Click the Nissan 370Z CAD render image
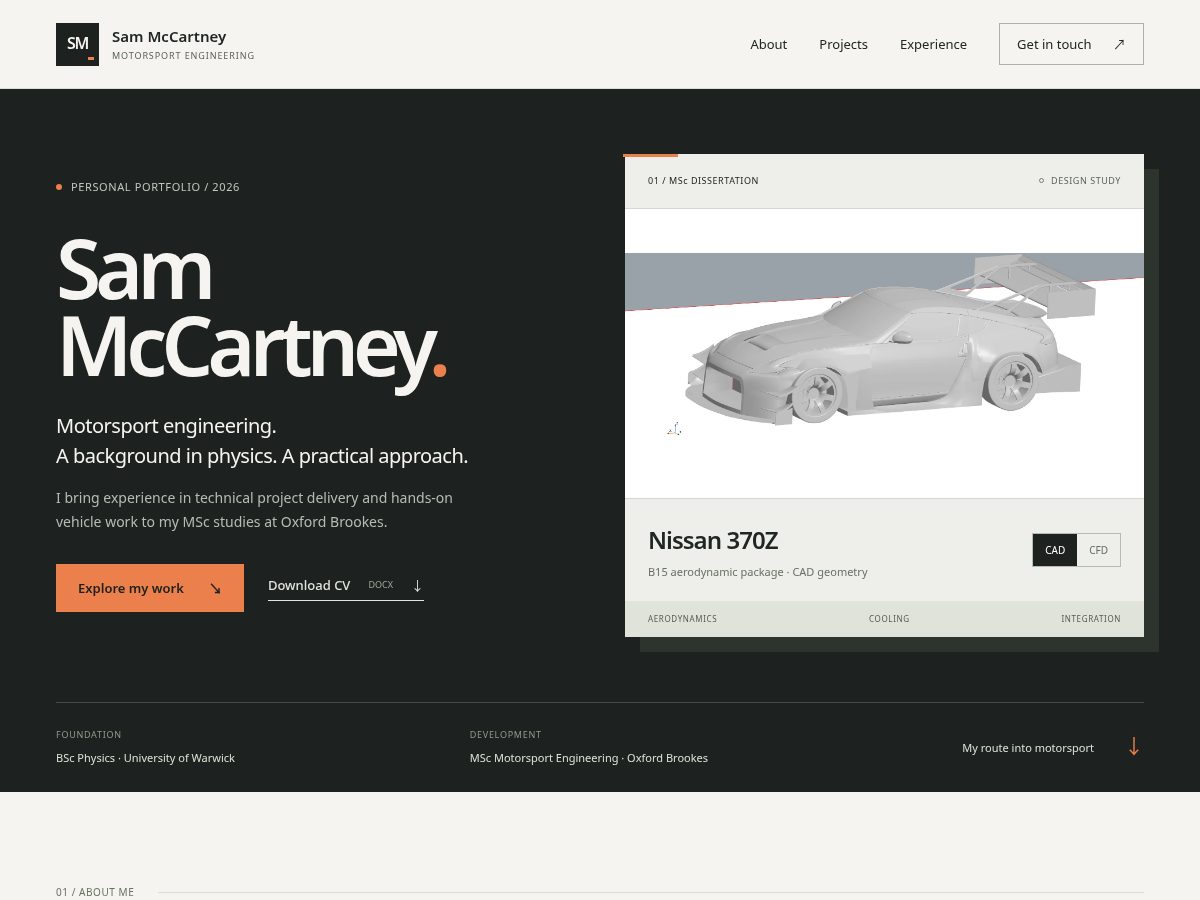The image size is (1200, 900). (x=884, y=353)
